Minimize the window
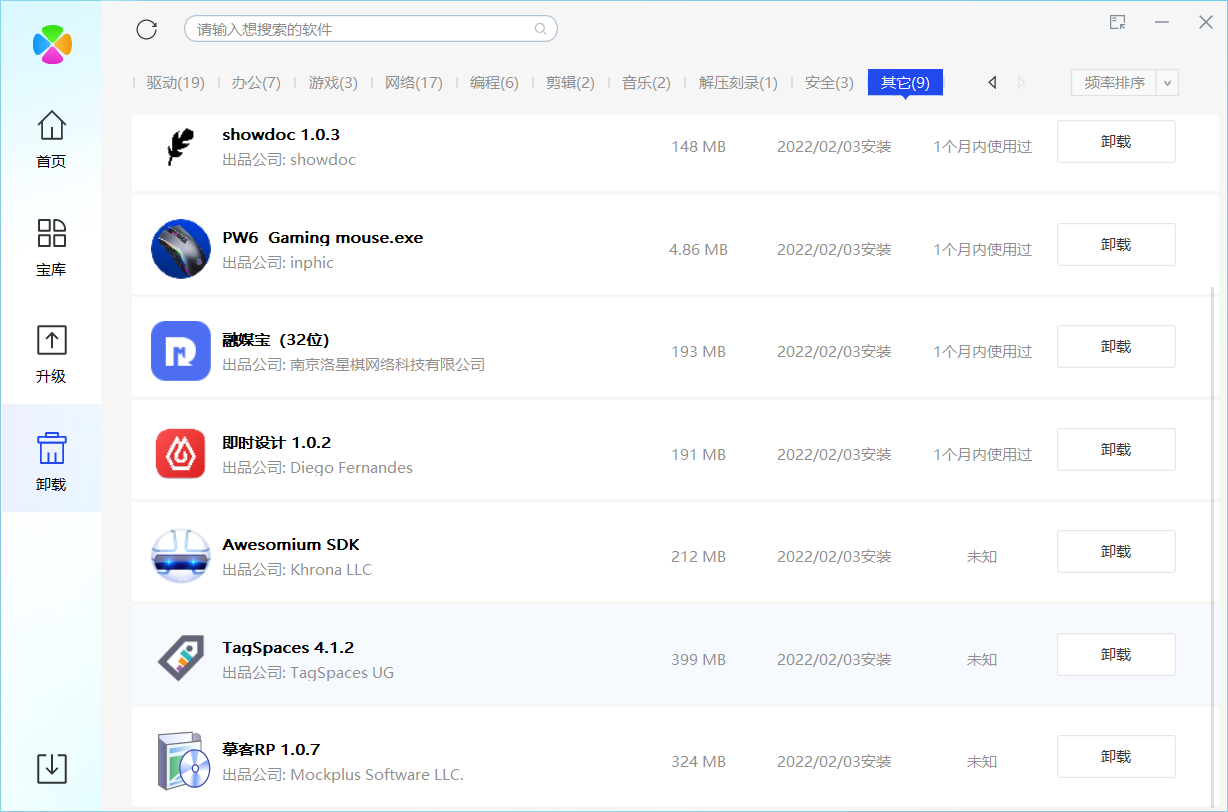Image resolution: width=1228 pixels, height=812 pixels. tap(1162, 22)
